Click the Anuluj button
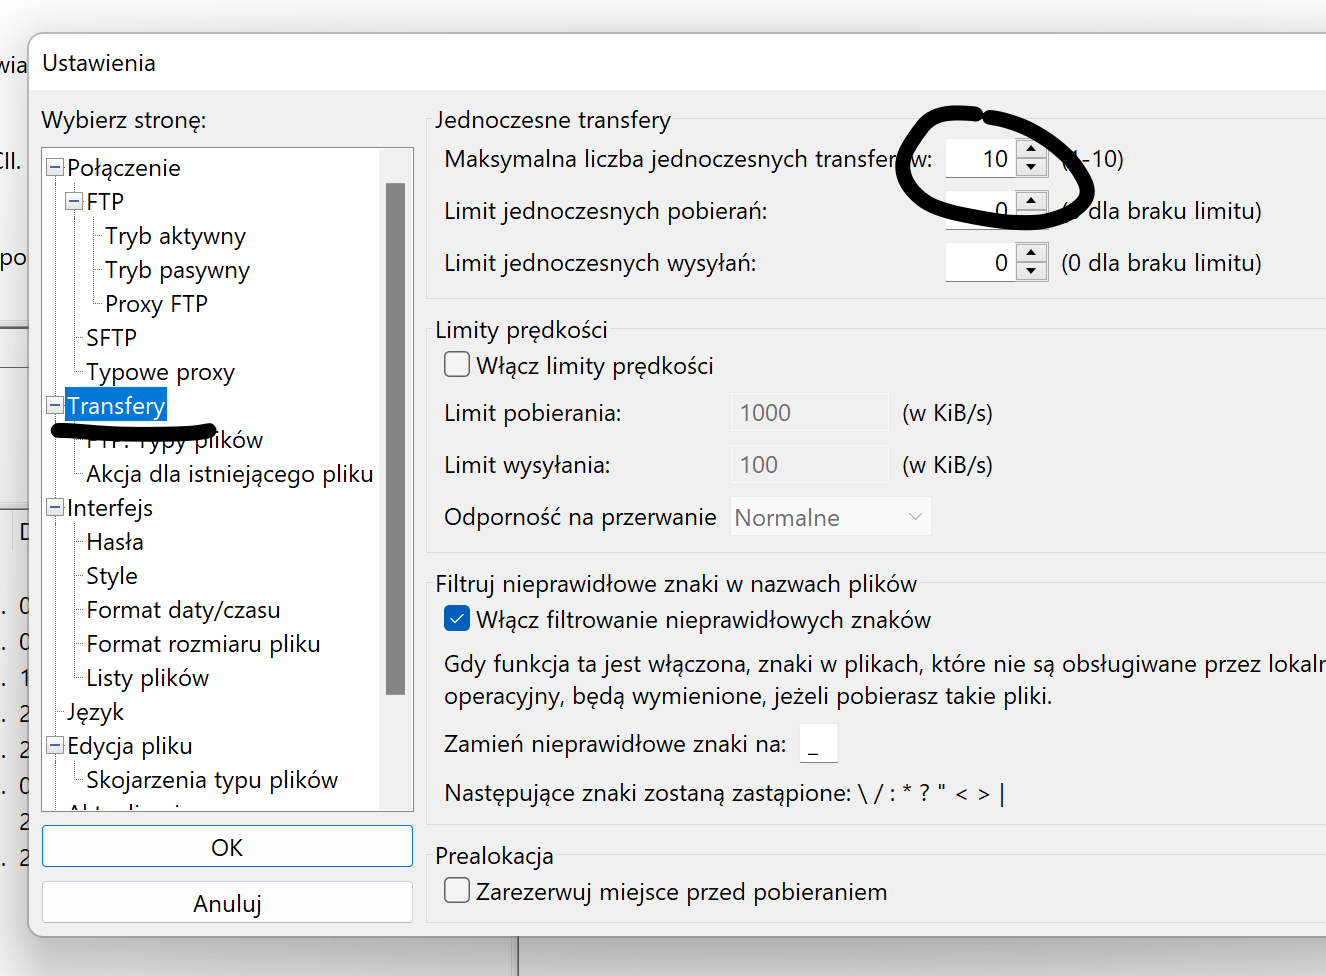Image resolution: width=1326 pixels, height=976 pixels. 227,903
